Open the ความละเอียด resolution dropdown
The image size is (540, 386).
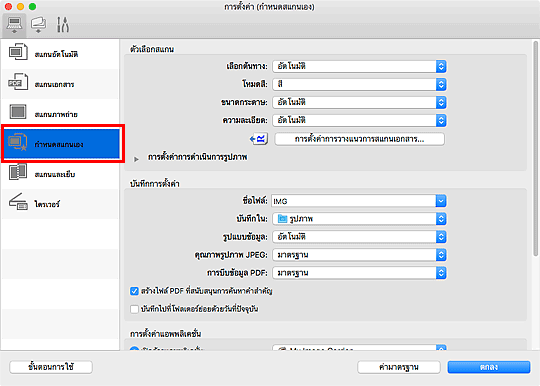pos(359,120)
